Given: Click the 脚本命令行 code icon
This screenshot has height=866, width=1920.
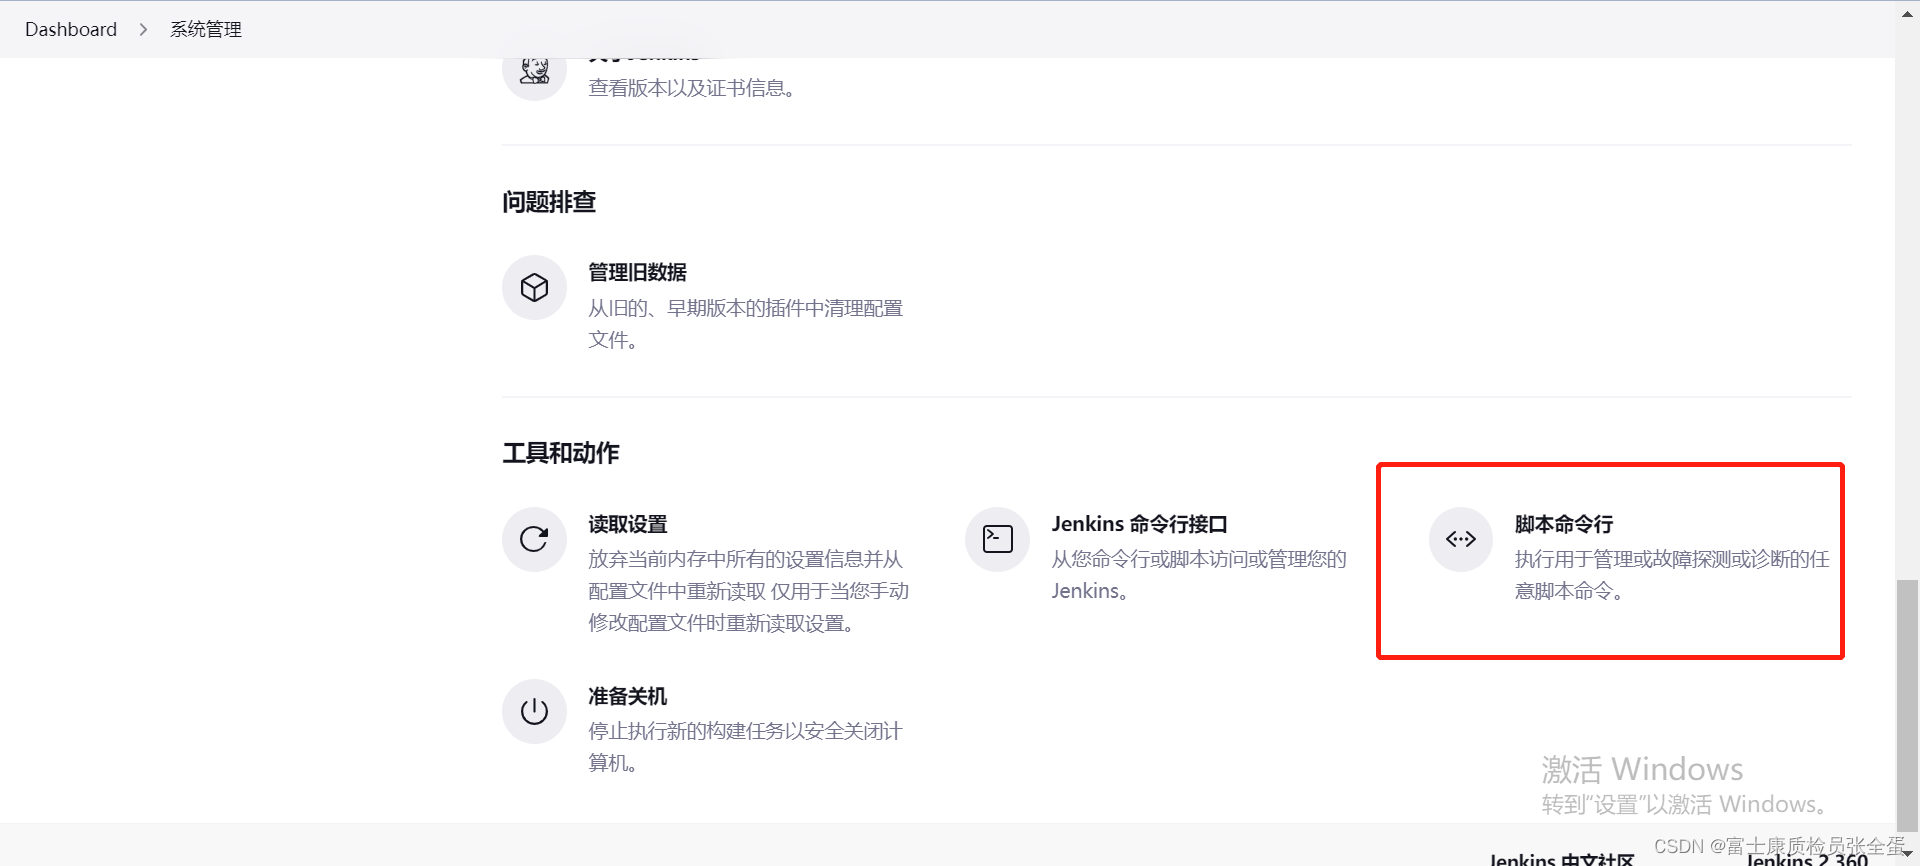Looking at the screenshot, I should point(1460,539).
